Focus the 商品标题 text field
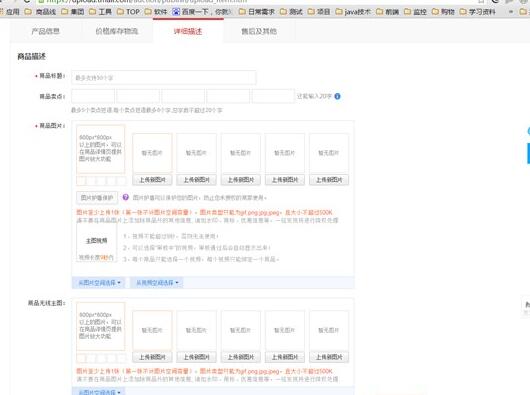This screenshot has width=530, height=395. point(164,78)
